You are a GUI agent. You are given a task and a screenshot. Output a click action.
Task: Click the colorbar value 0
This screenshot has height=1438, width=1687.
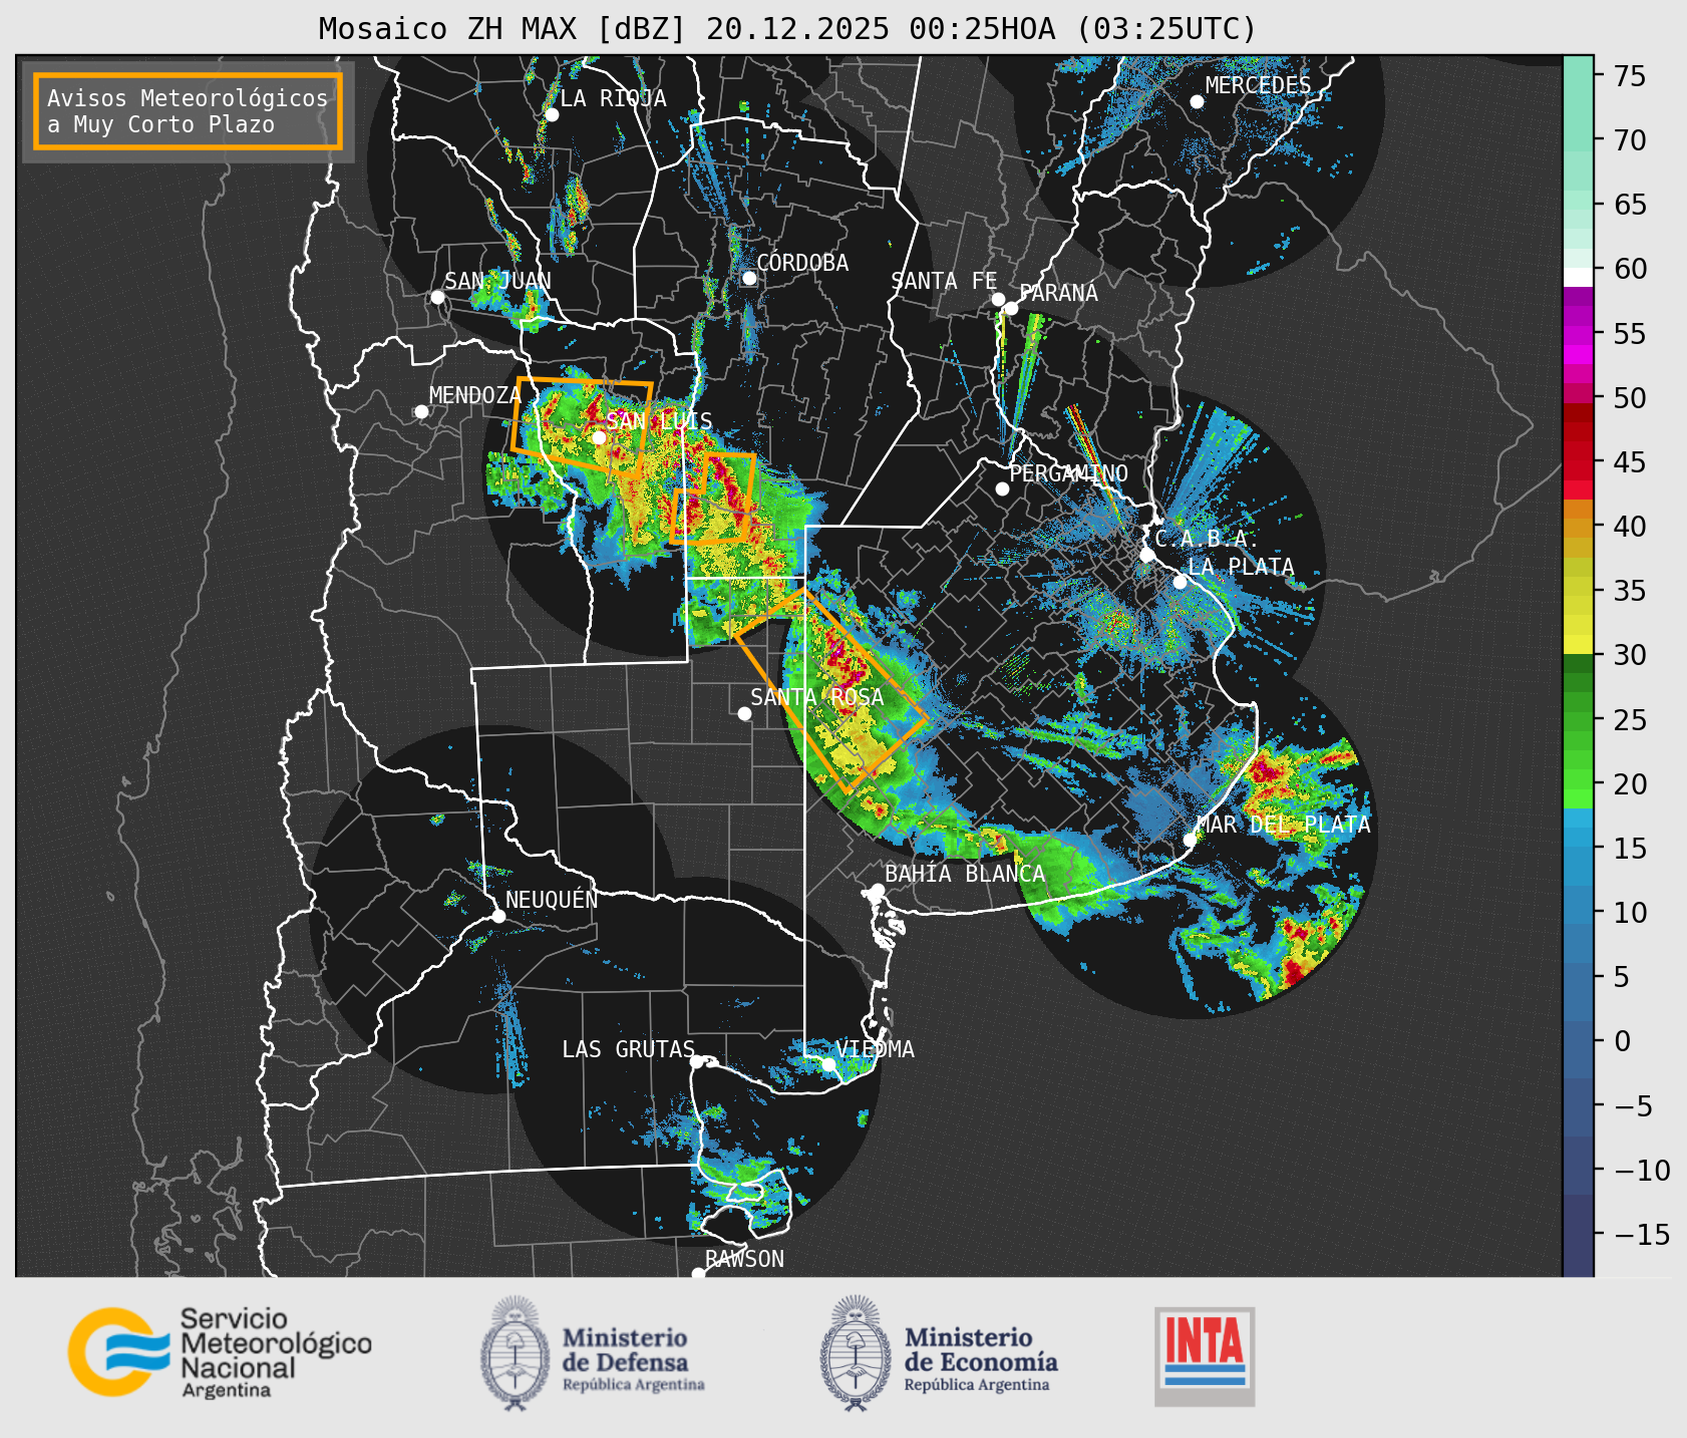(1621, 1041)
